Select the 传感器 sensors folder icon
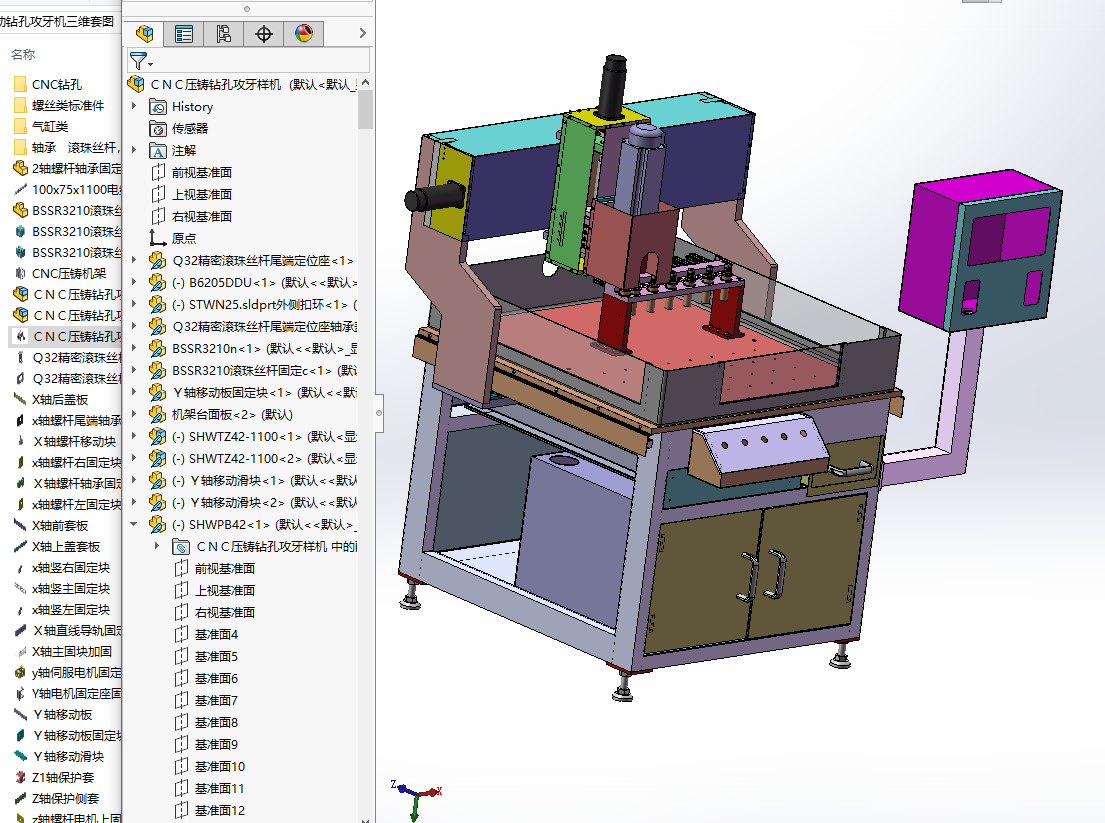The width and height of the screenshot is (1105, 823). (158, 128)
